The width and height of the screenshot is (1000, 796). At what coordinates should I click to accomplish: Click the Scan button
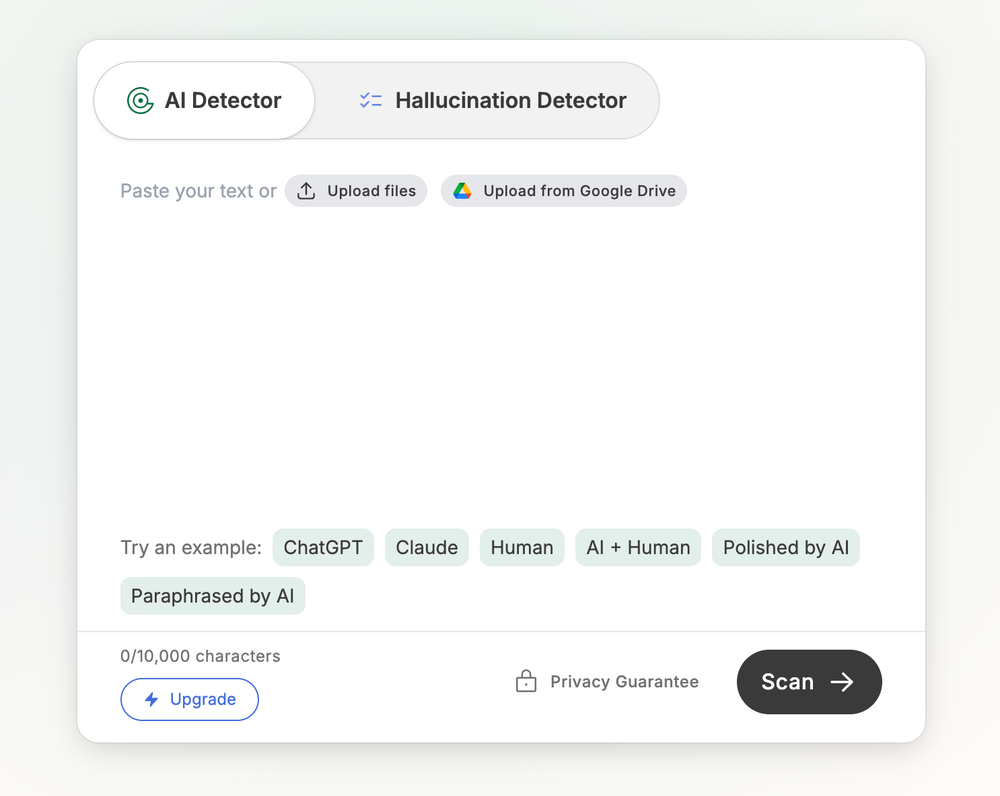(809, 681)
